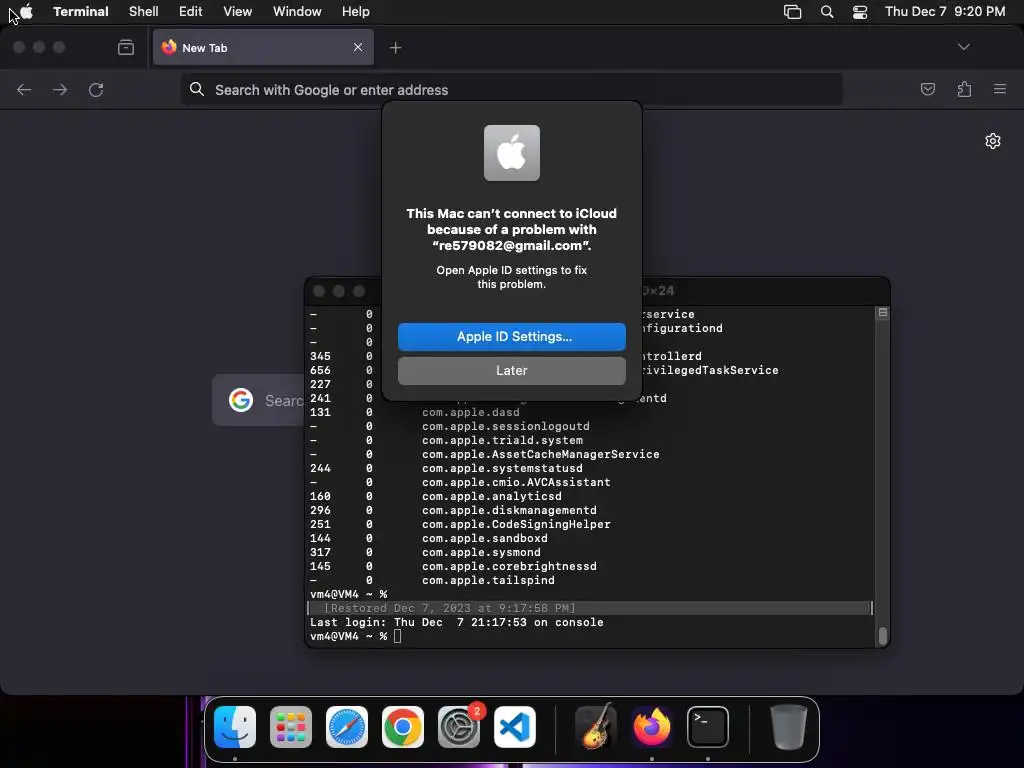Click com.apple.triald.system in Terminal
Image resolution: width=1024 pixels, height=768 pixels.
click(502, 440)
